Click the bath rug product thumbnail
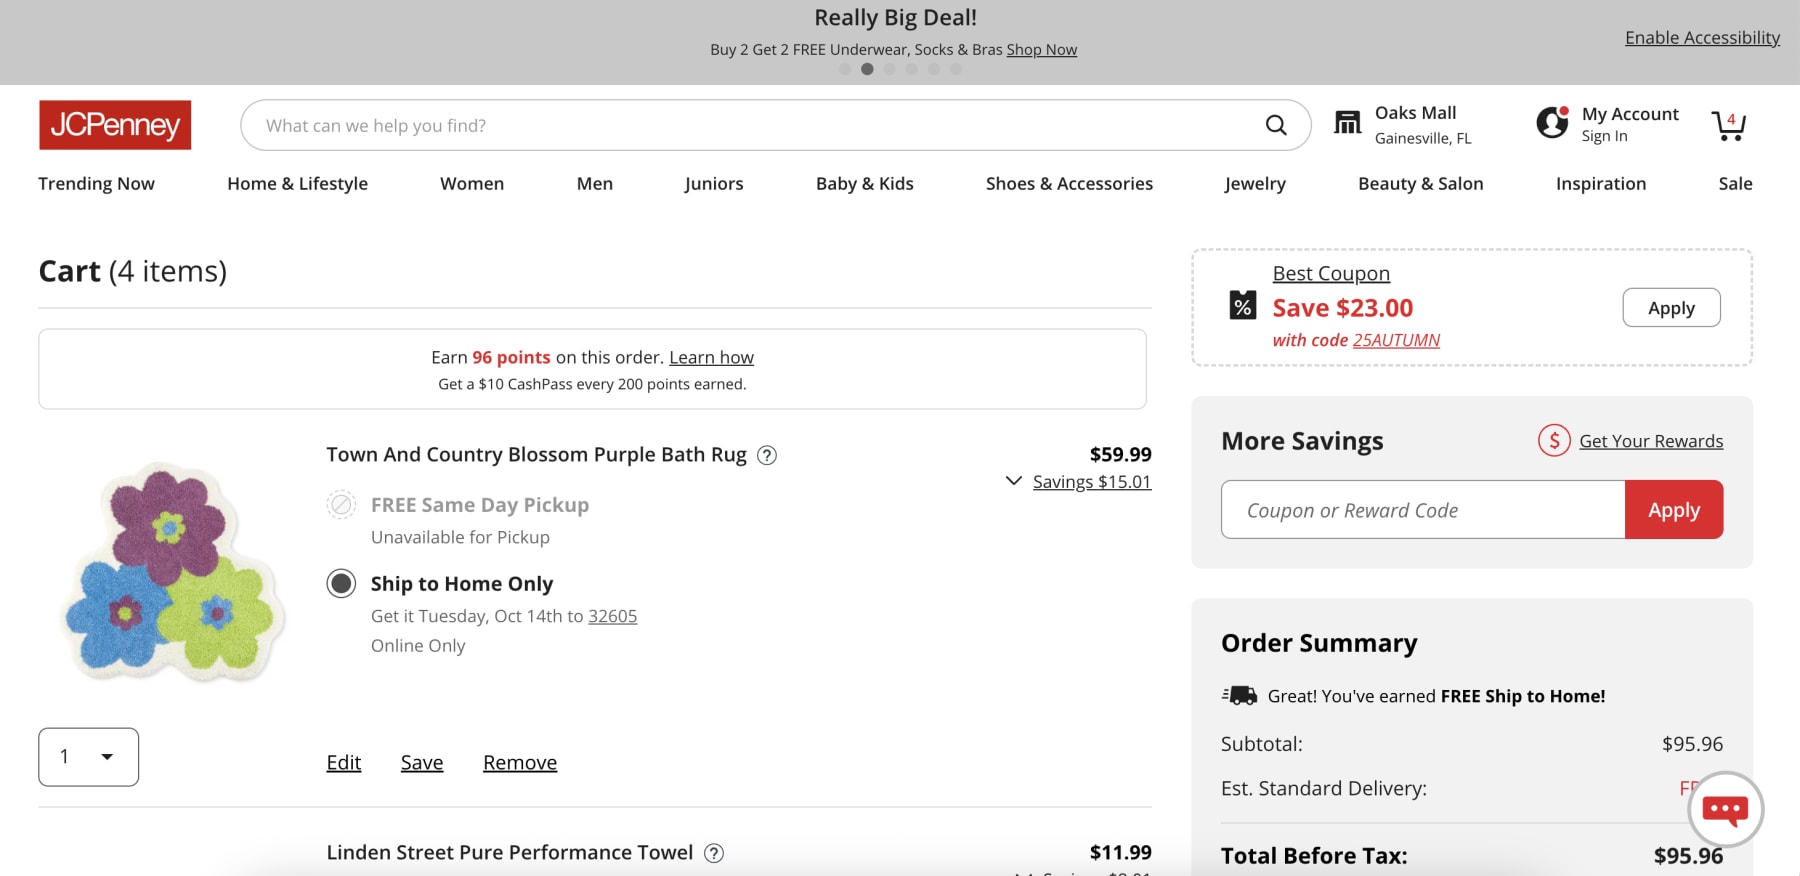Viewport: 1800px width, 876px height. pos(172,572)
